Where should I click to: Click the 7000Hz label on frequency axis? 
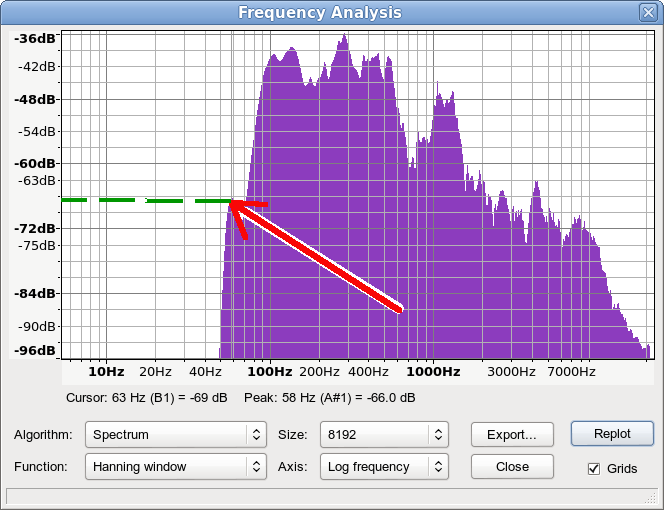(571, 371)
